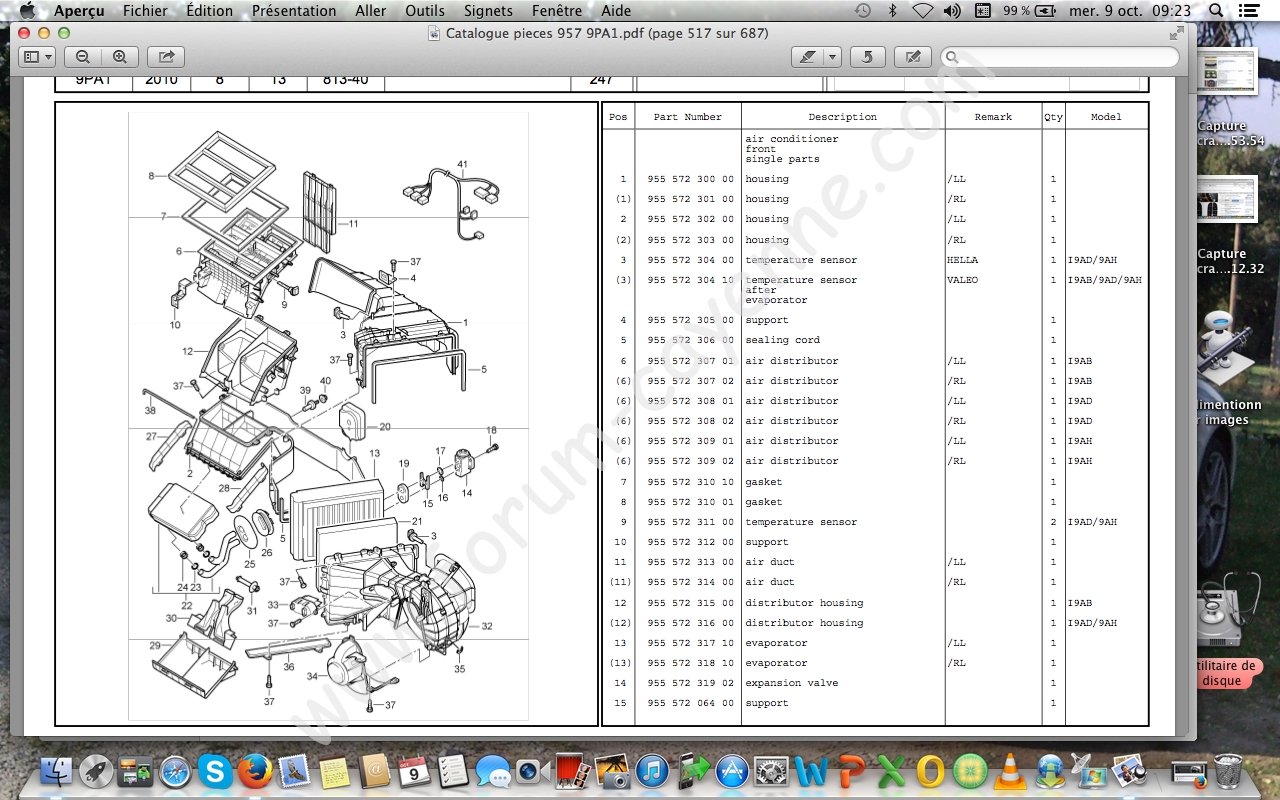This screenshot has width=1280, height=800.
Task: Open the Calendar icon in Dock
Action: (413, 771)
